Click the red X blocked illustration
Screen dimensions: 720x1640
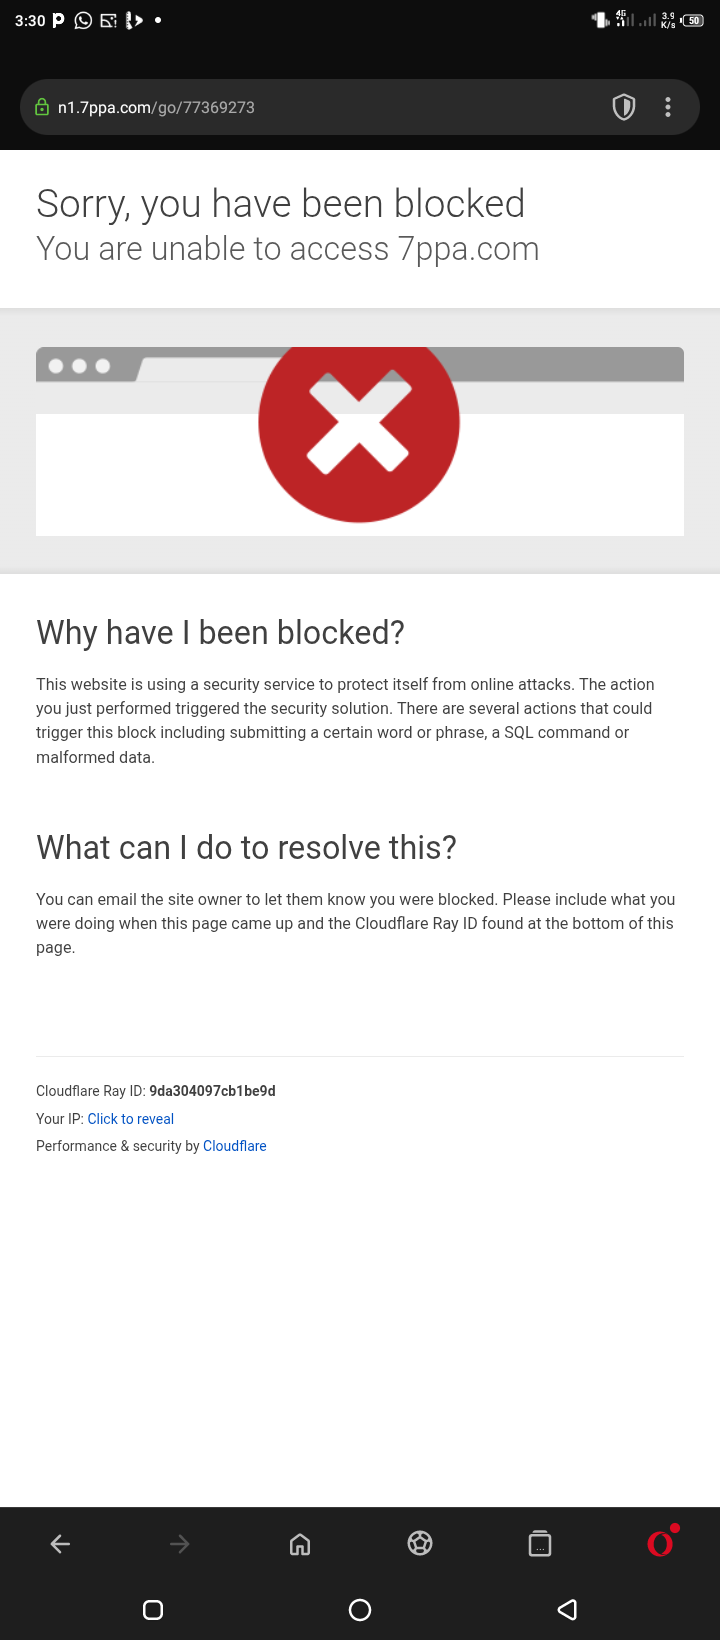pyautogui.click(x=359, y=423)
